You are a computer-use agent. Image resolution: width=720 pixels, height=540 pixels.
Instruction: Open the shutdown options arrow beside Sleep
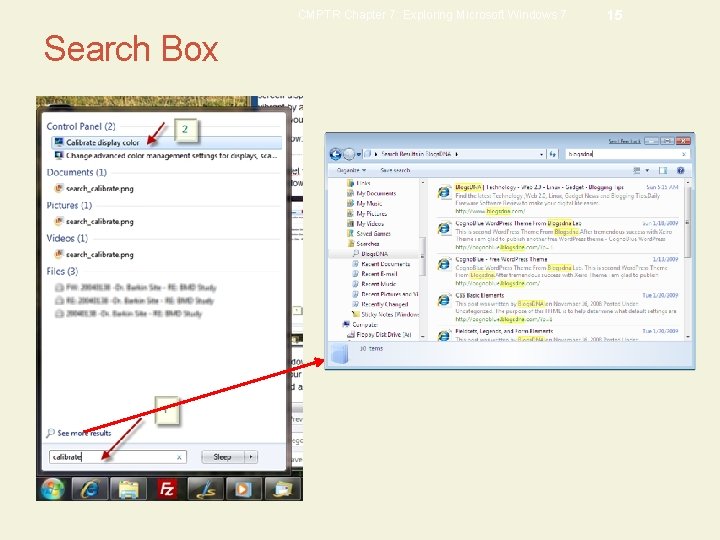tap(251, 457)
